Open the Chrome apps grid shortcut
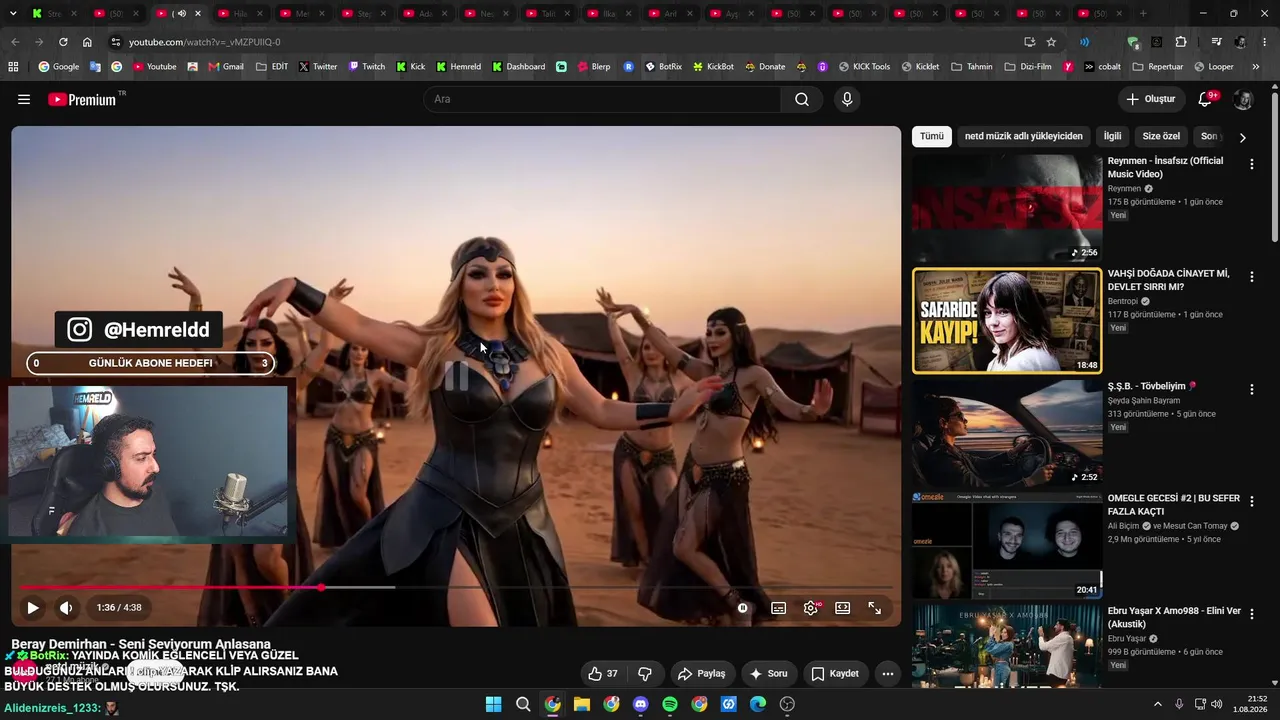 pos(13,67)
